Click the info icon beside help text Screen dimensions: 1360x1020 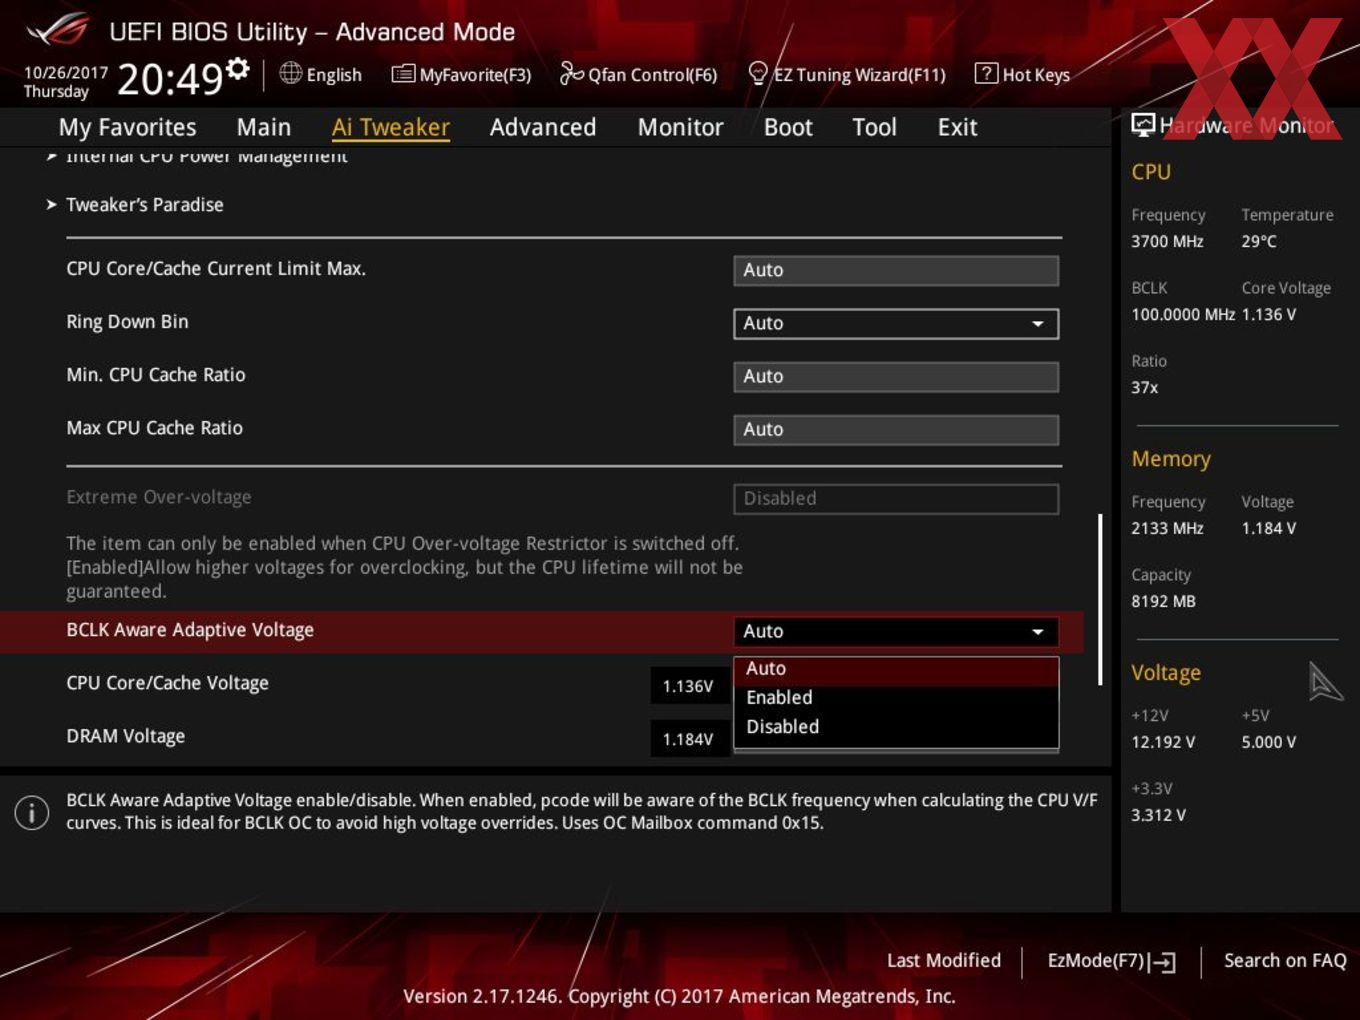(x=32, y=812)
